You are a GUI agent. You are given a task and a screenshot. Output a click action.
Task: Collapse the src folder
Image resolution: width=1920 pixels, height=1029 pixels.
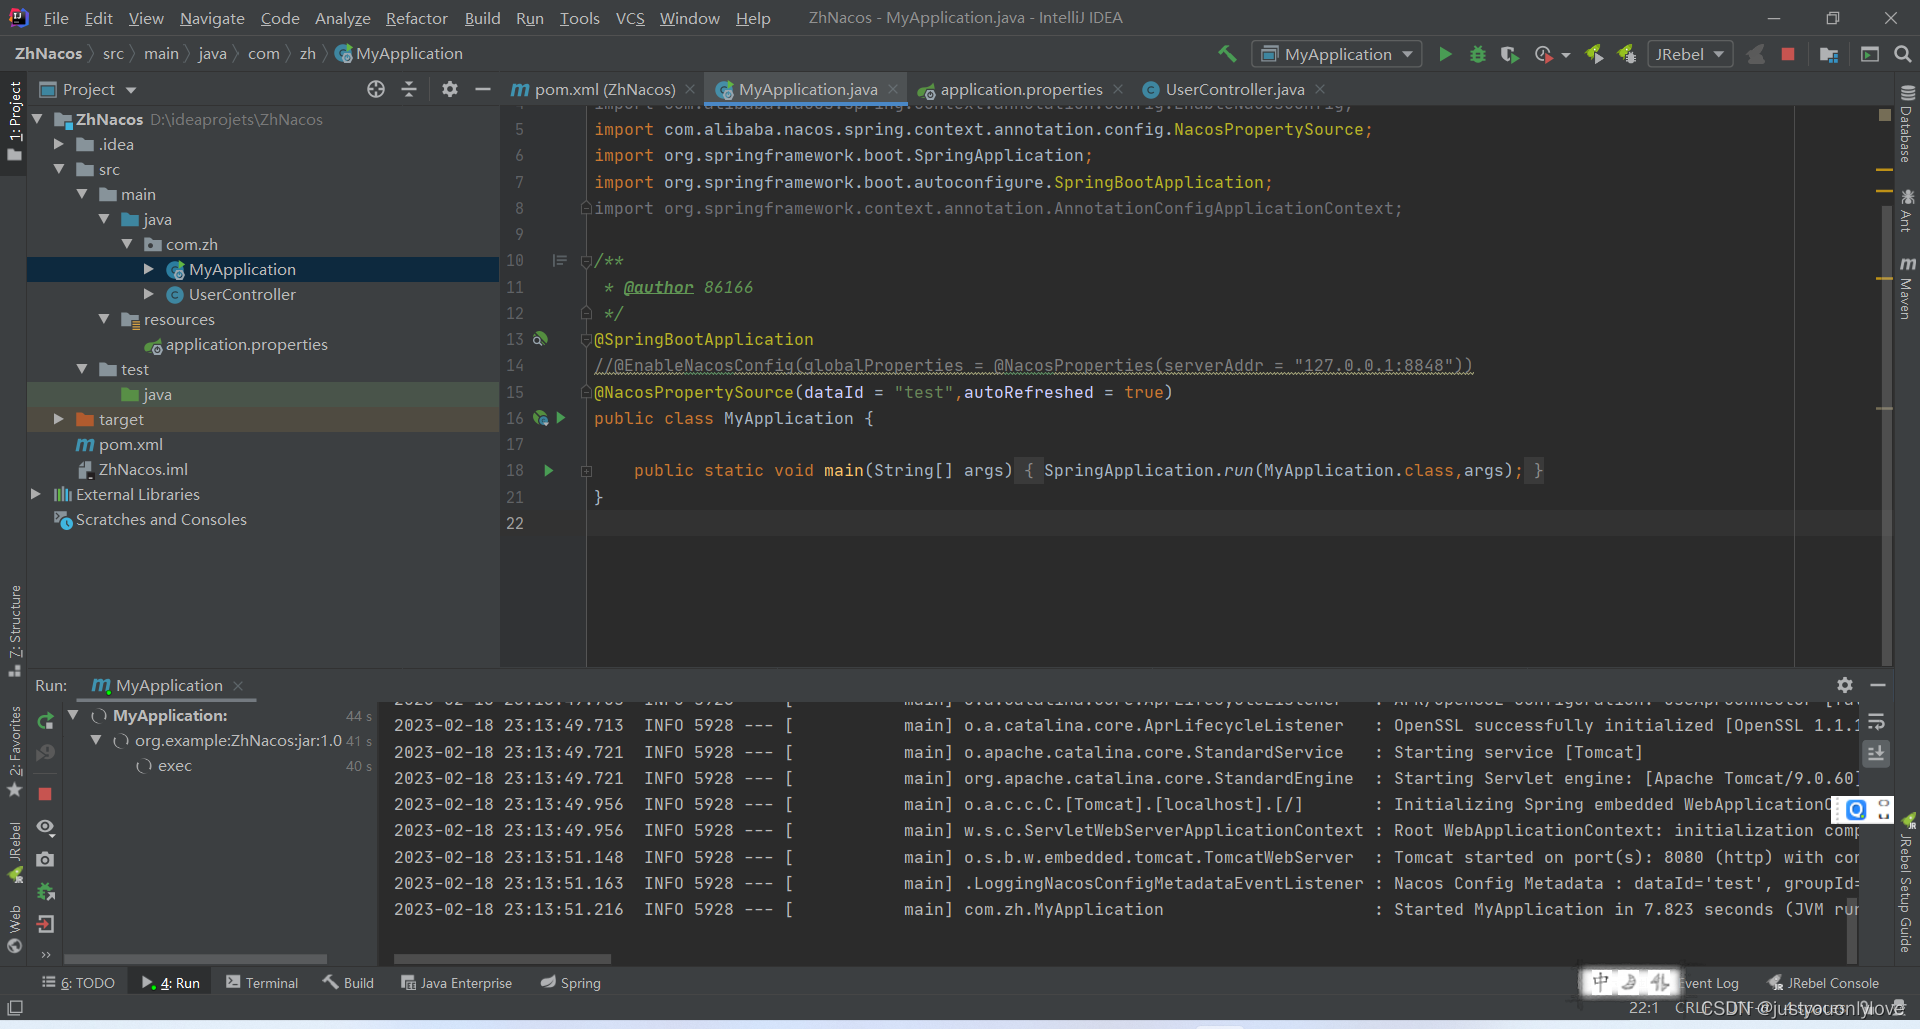59,169
